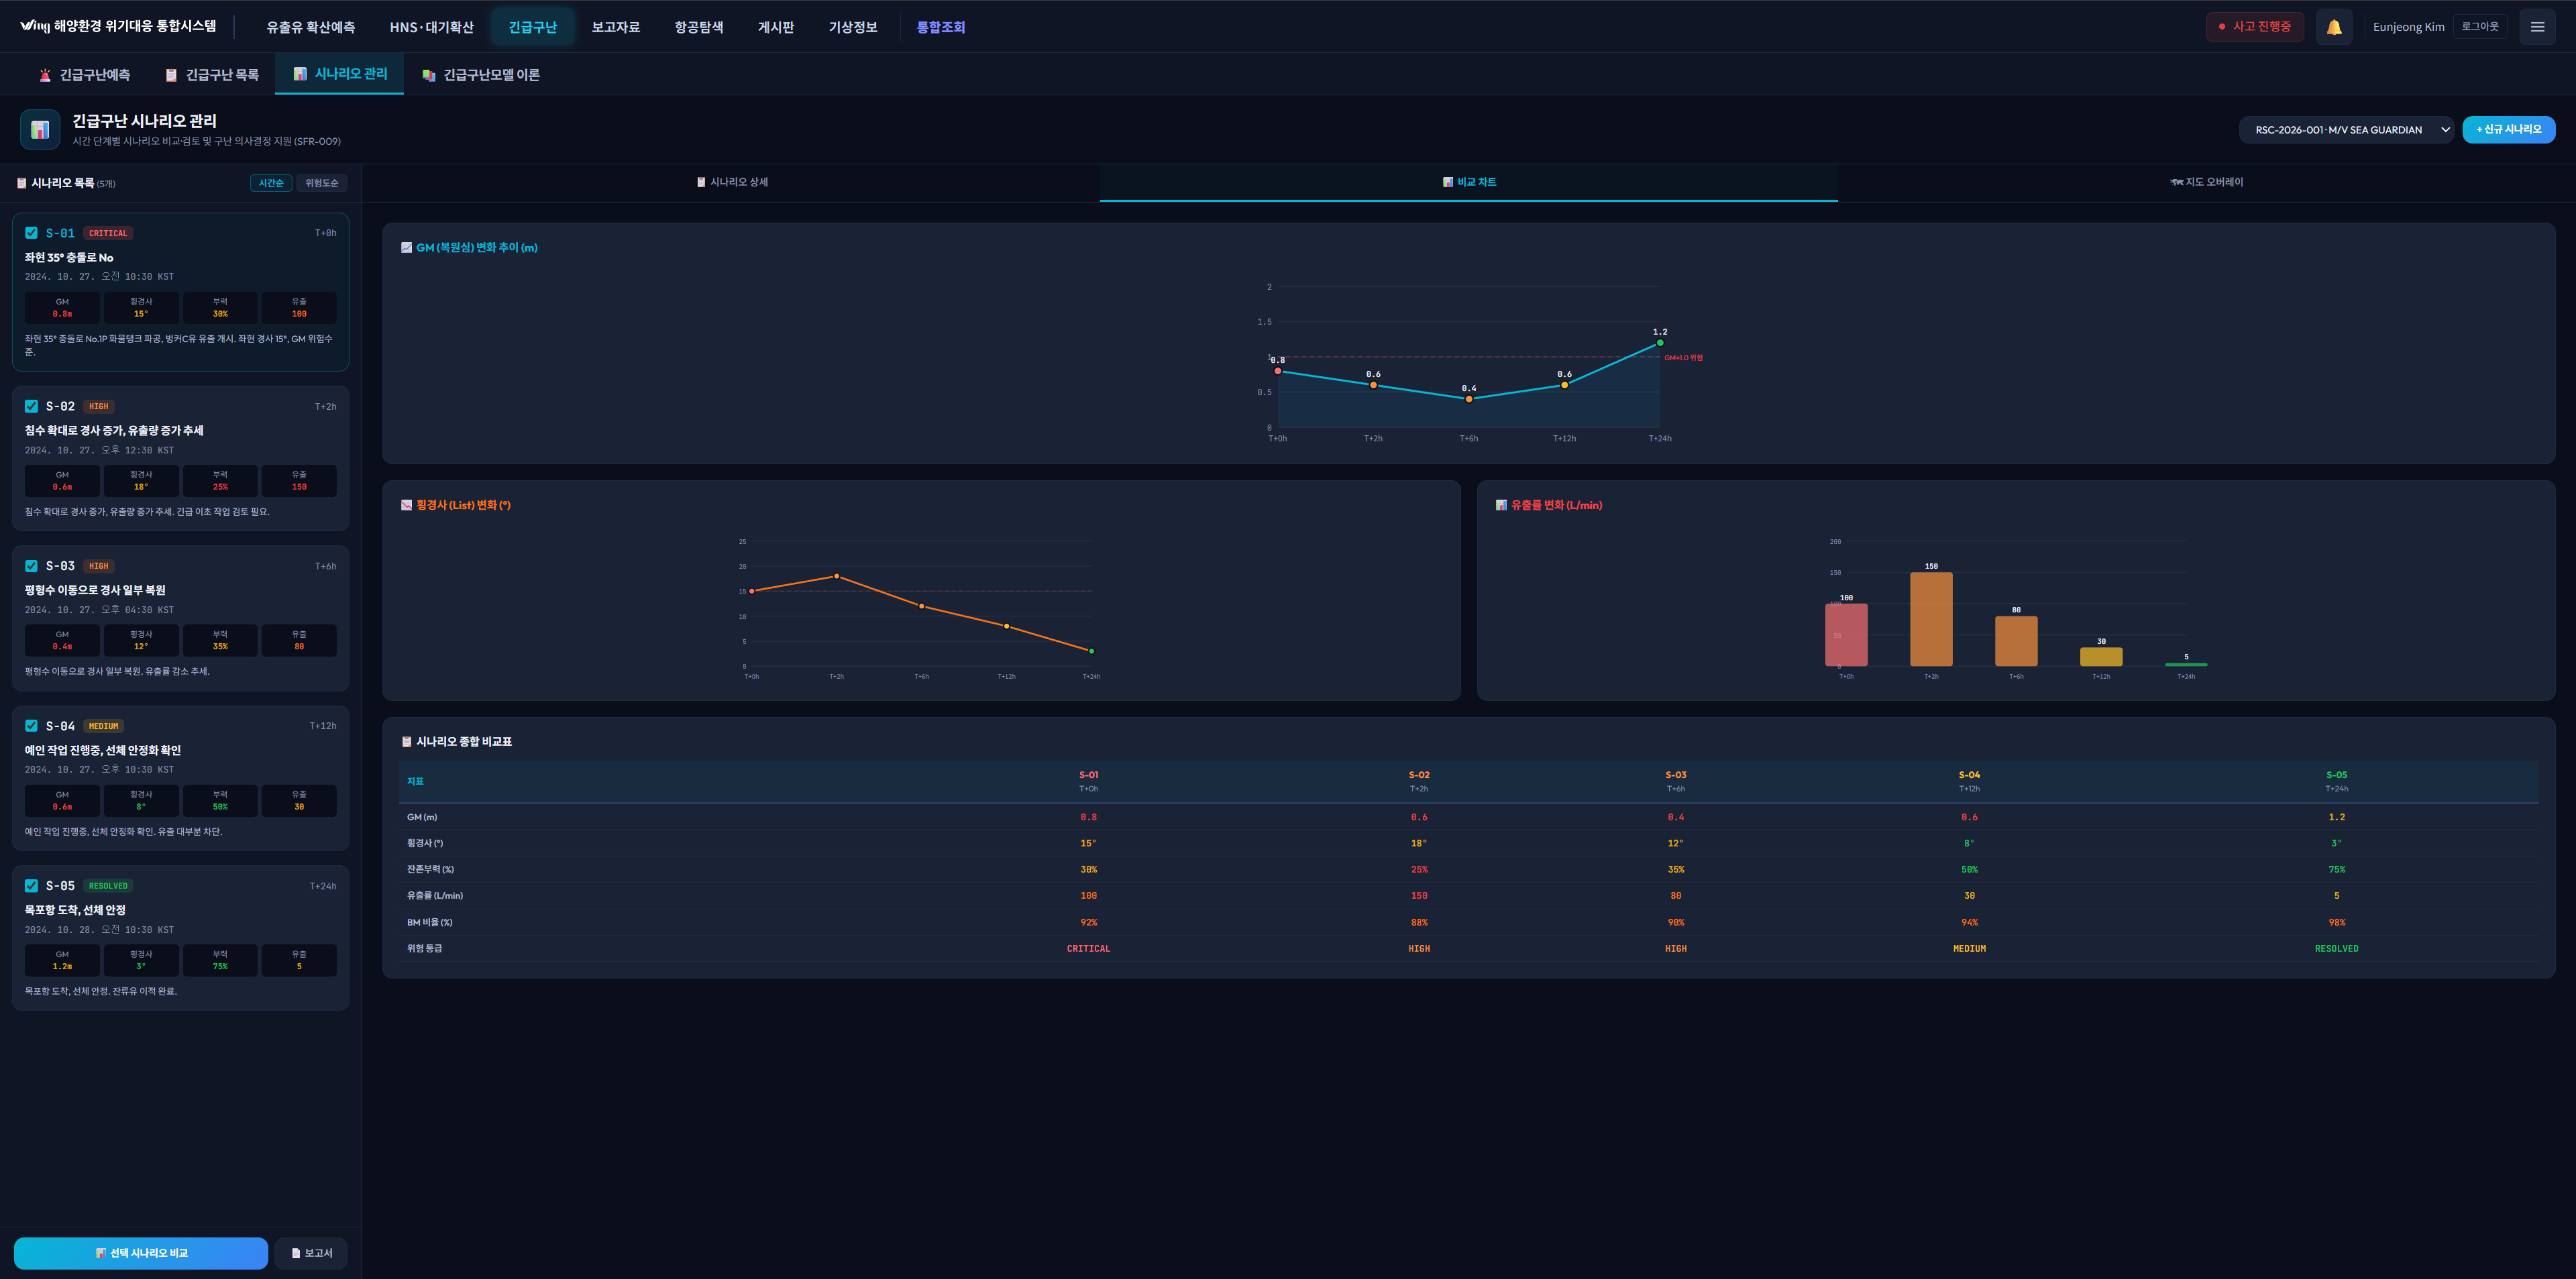Sort scenario list by 위험도순
The width and height of the screenshot is (2576, 1279).
point(322,183)
